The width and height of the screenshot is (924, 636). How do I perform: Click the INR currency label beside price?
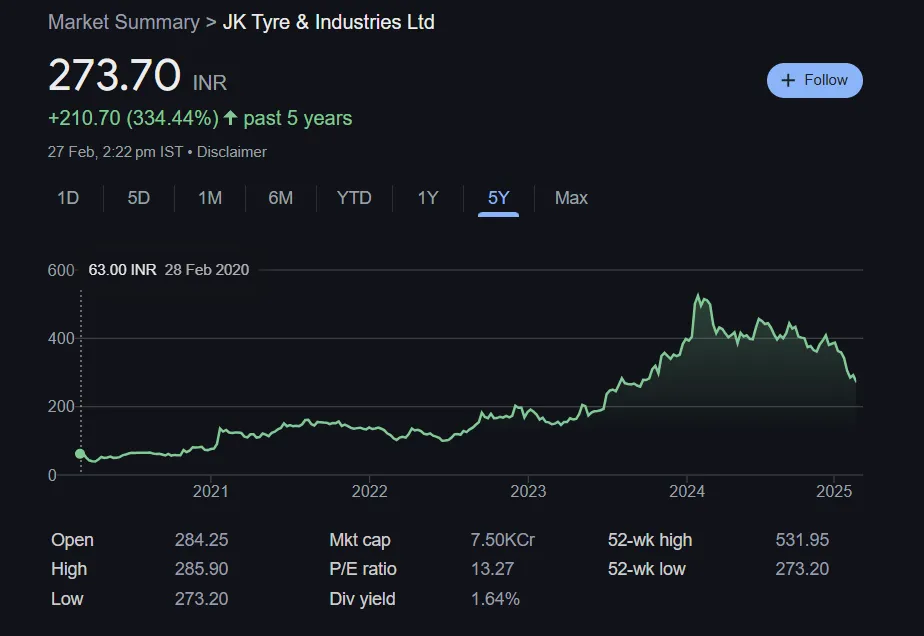[x=210, y=83]
